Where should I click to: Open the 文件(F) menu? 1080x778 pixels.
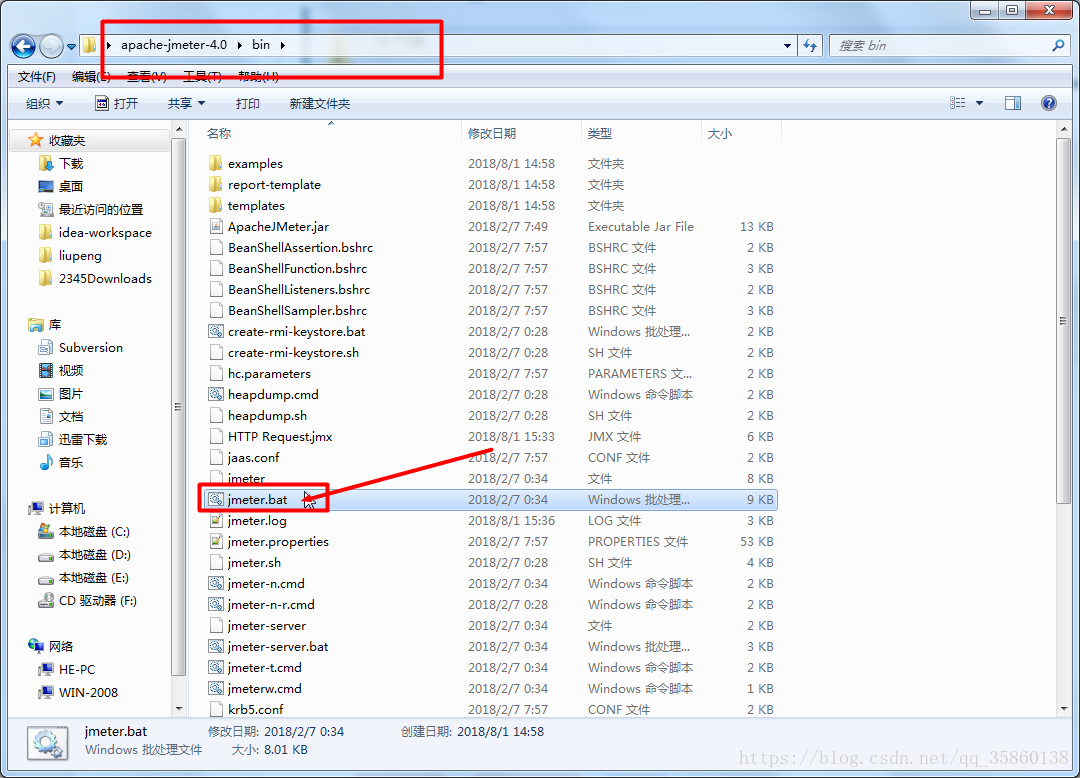point(37,76)
